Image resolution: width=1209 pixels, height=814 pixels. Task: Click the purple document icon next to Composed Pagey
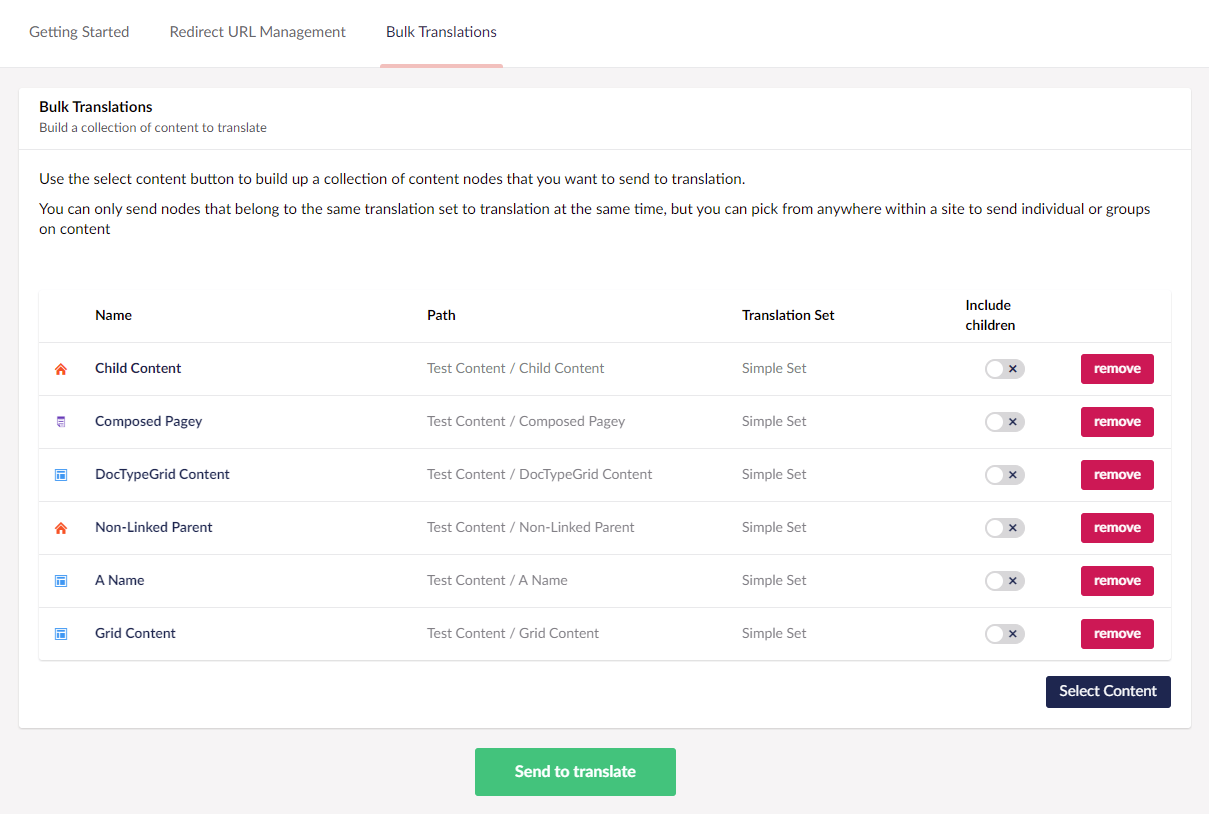click(x=61, y=421)
